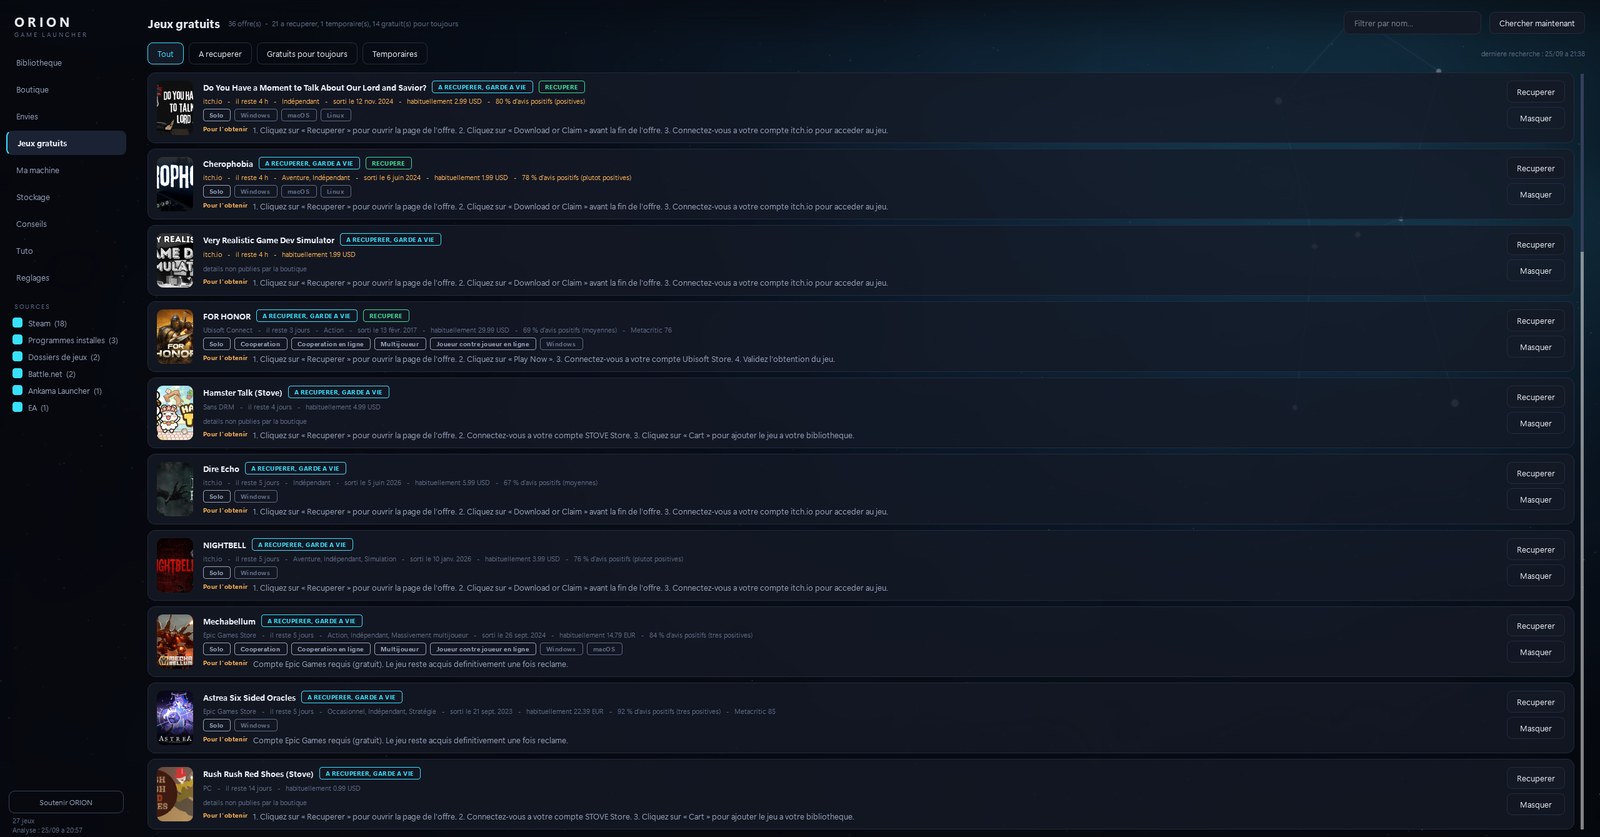Open the Cherophobia cover thumbnail
The height and width of the screenshot is (837, 1600).
coord(175,184)
